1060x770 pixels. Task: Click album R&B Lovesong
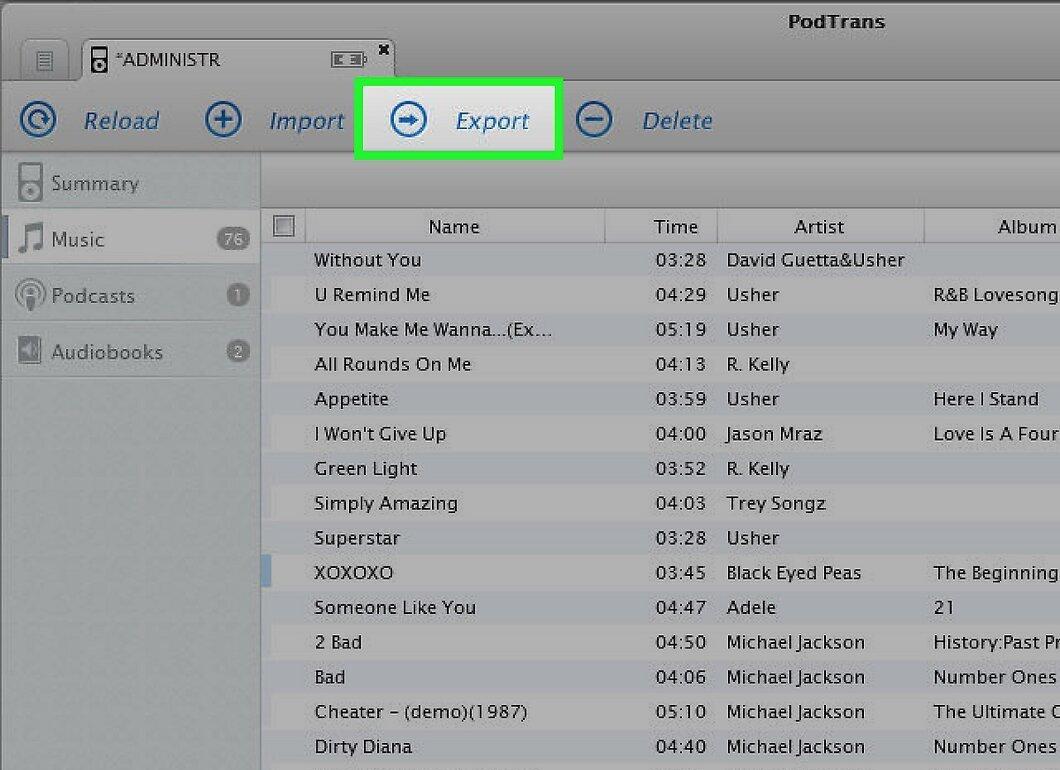tap(996, 295)
